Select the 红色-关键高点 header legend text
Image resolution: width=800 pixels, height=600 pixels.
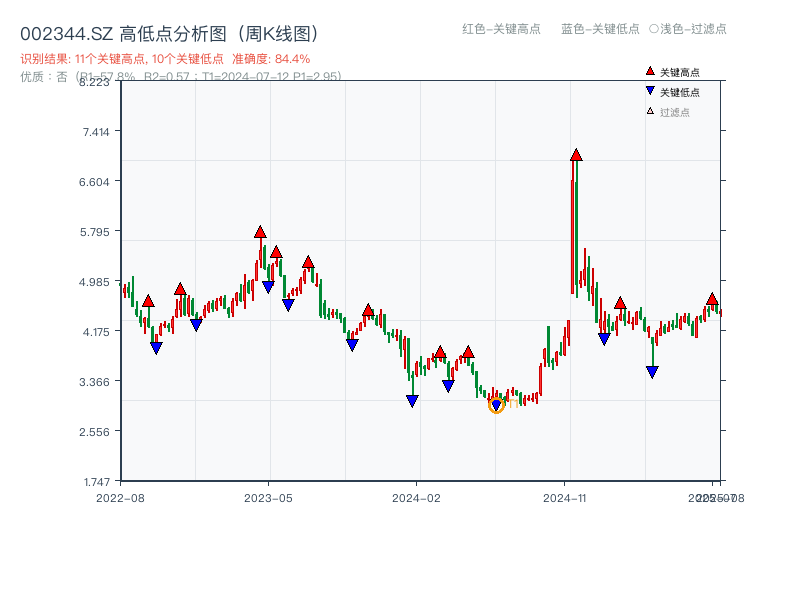pos(501,29)
